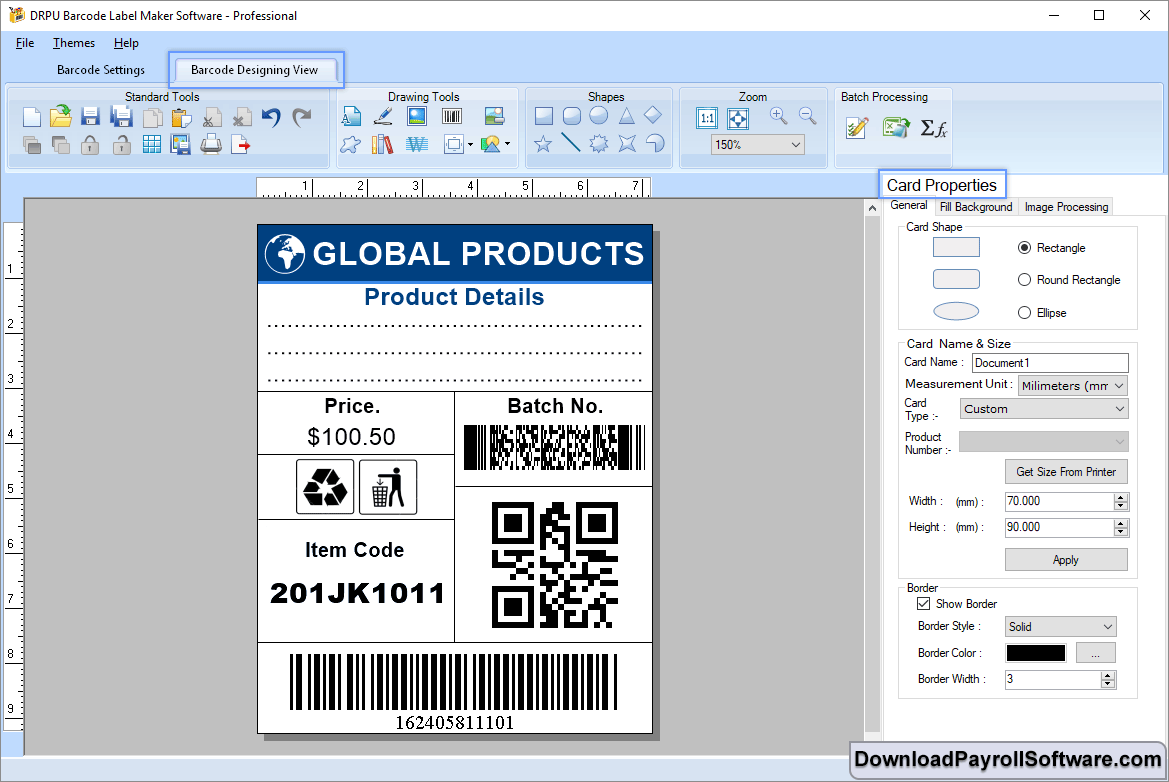Choose the Round Rectangle card shape
Viewport: 1169px width, 782px height.
1024,280
